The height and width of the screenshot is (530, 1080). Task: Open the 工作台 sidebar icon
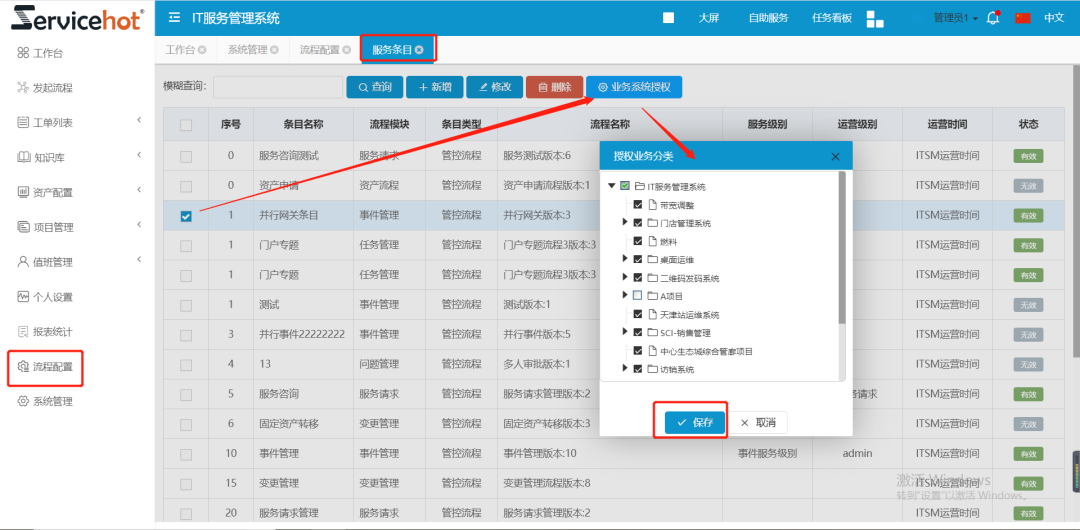click(23, 53)
